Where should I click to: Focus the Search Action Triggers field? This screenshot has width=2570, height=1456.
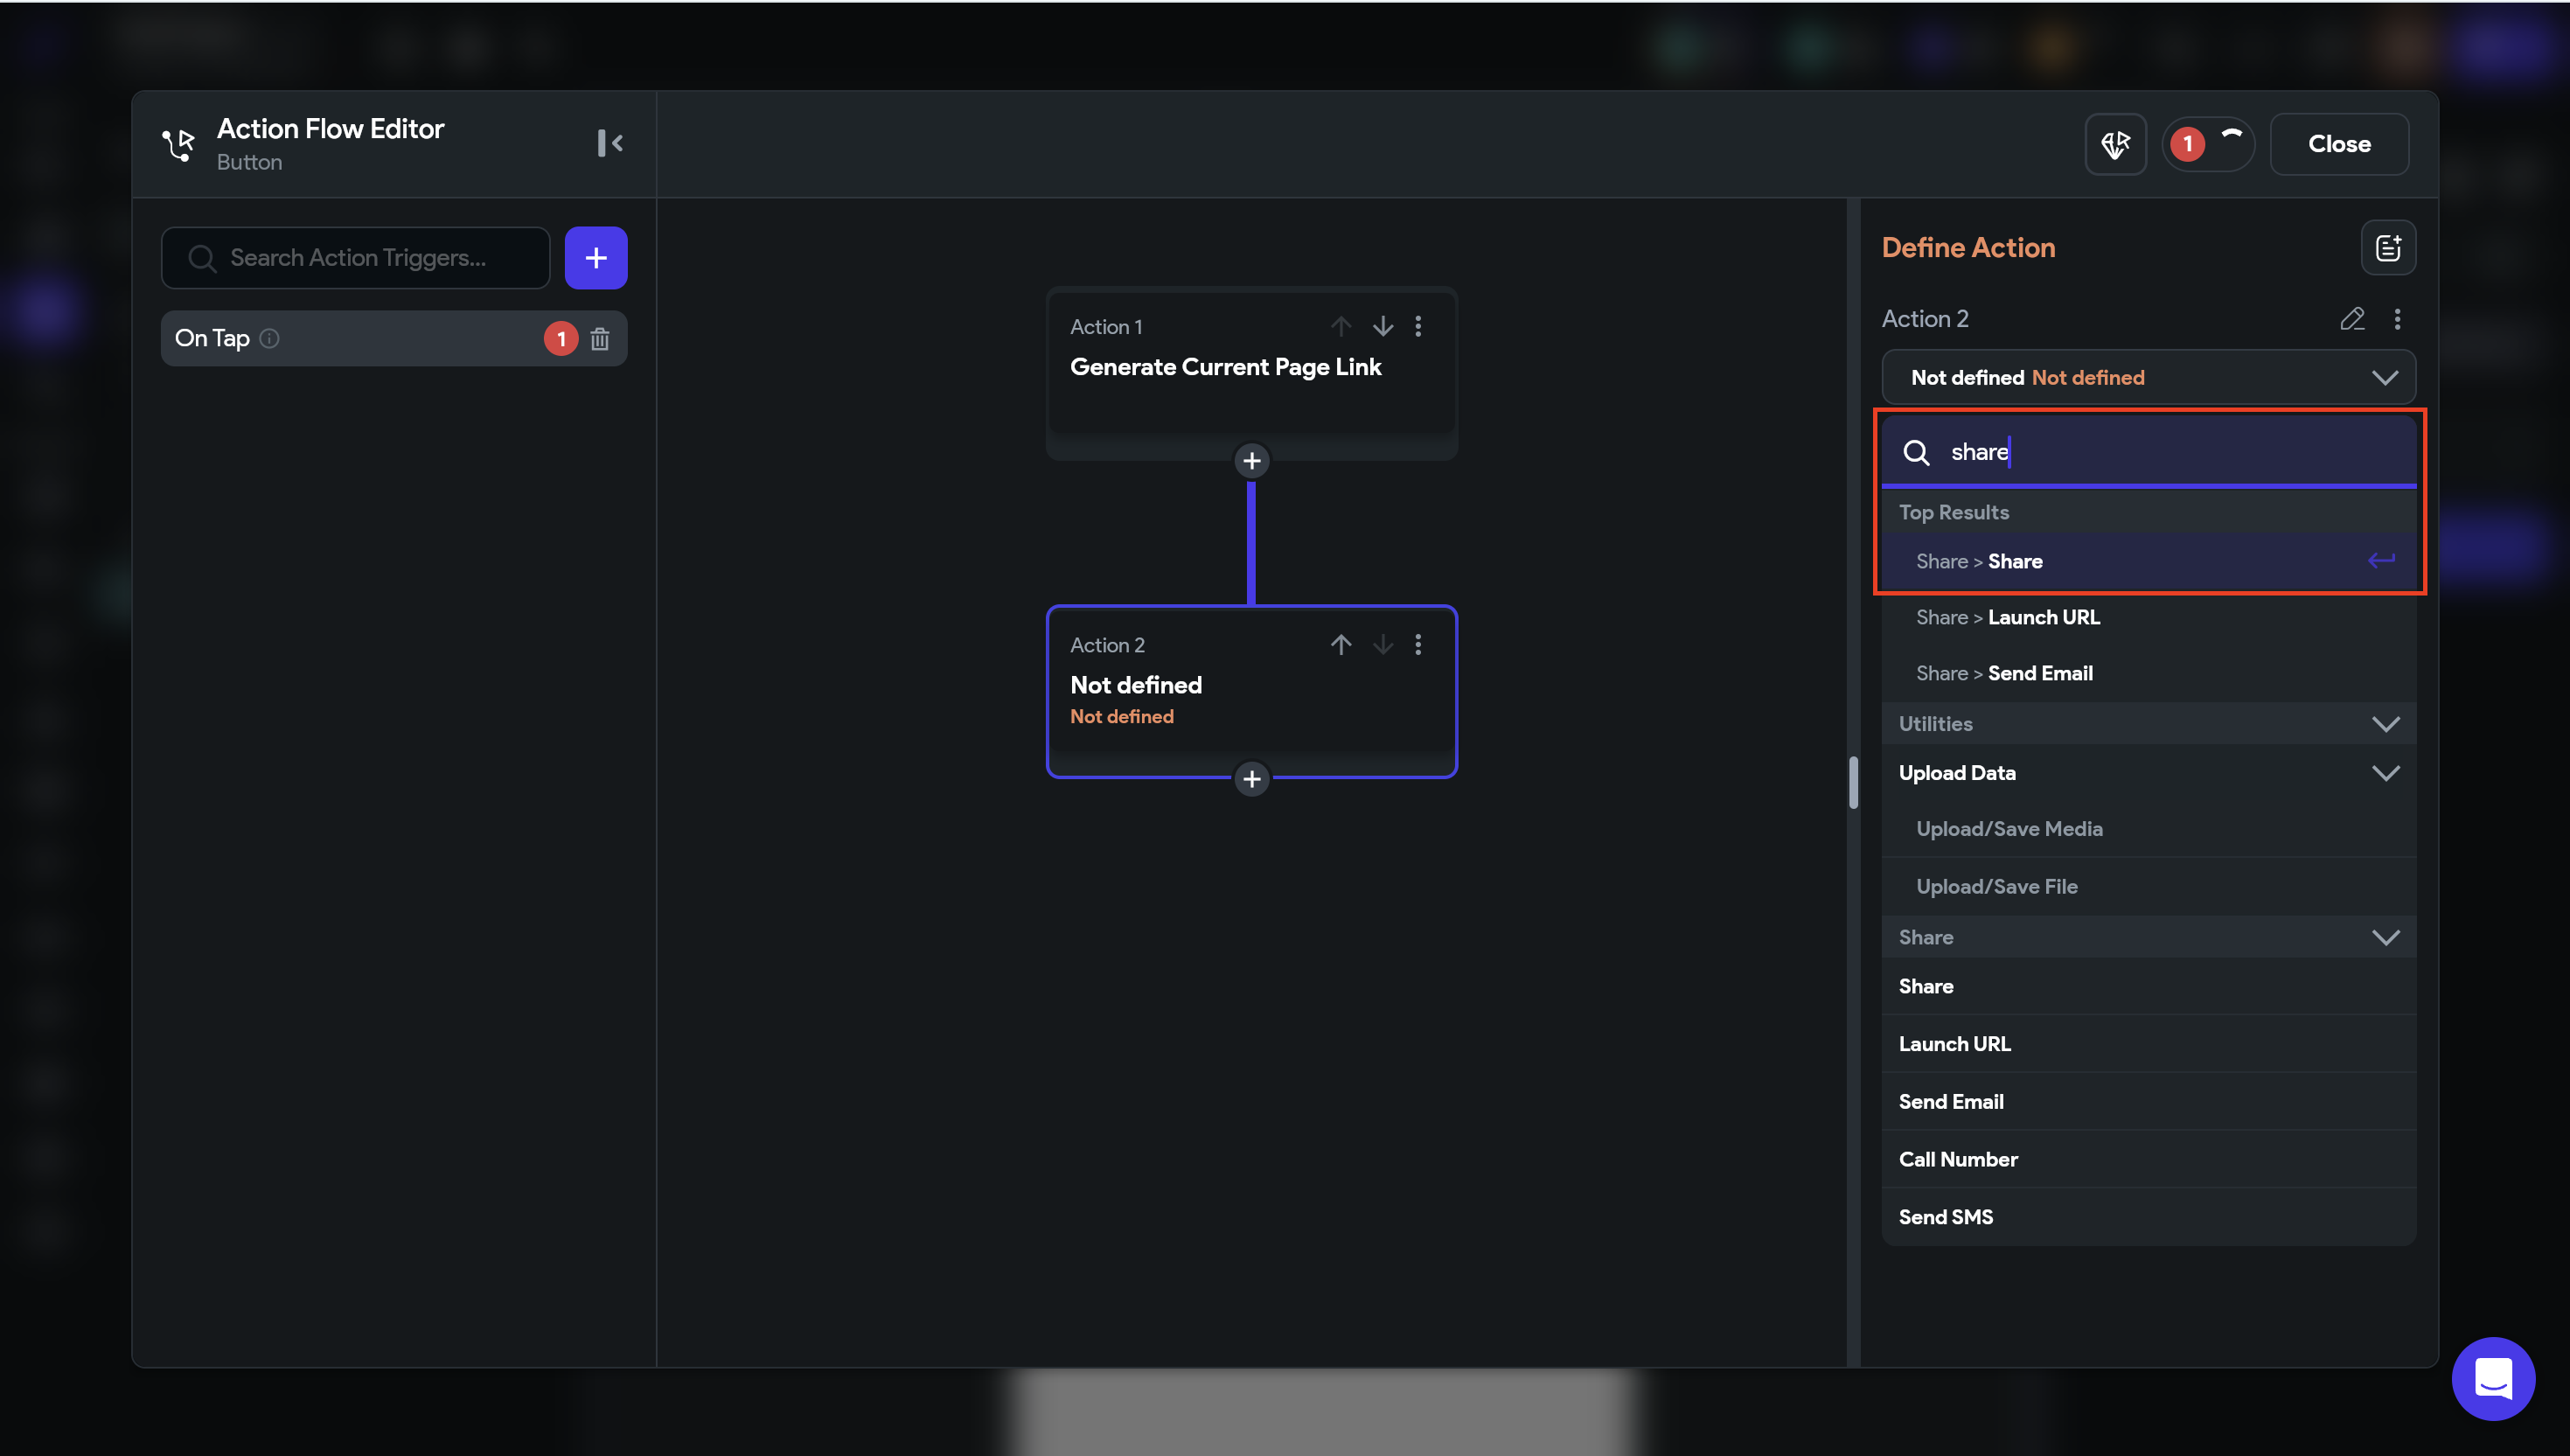[358, 258]
